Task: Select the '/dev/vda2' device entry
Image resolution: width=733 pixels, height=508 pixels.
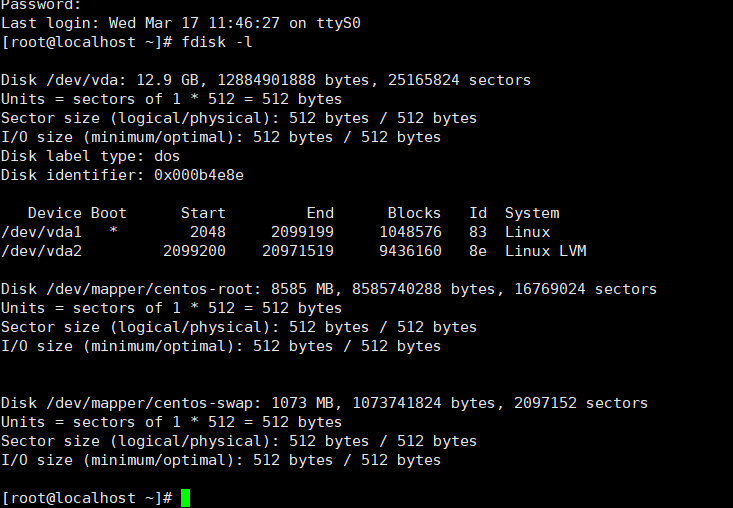Action: [x=41, y=251]
